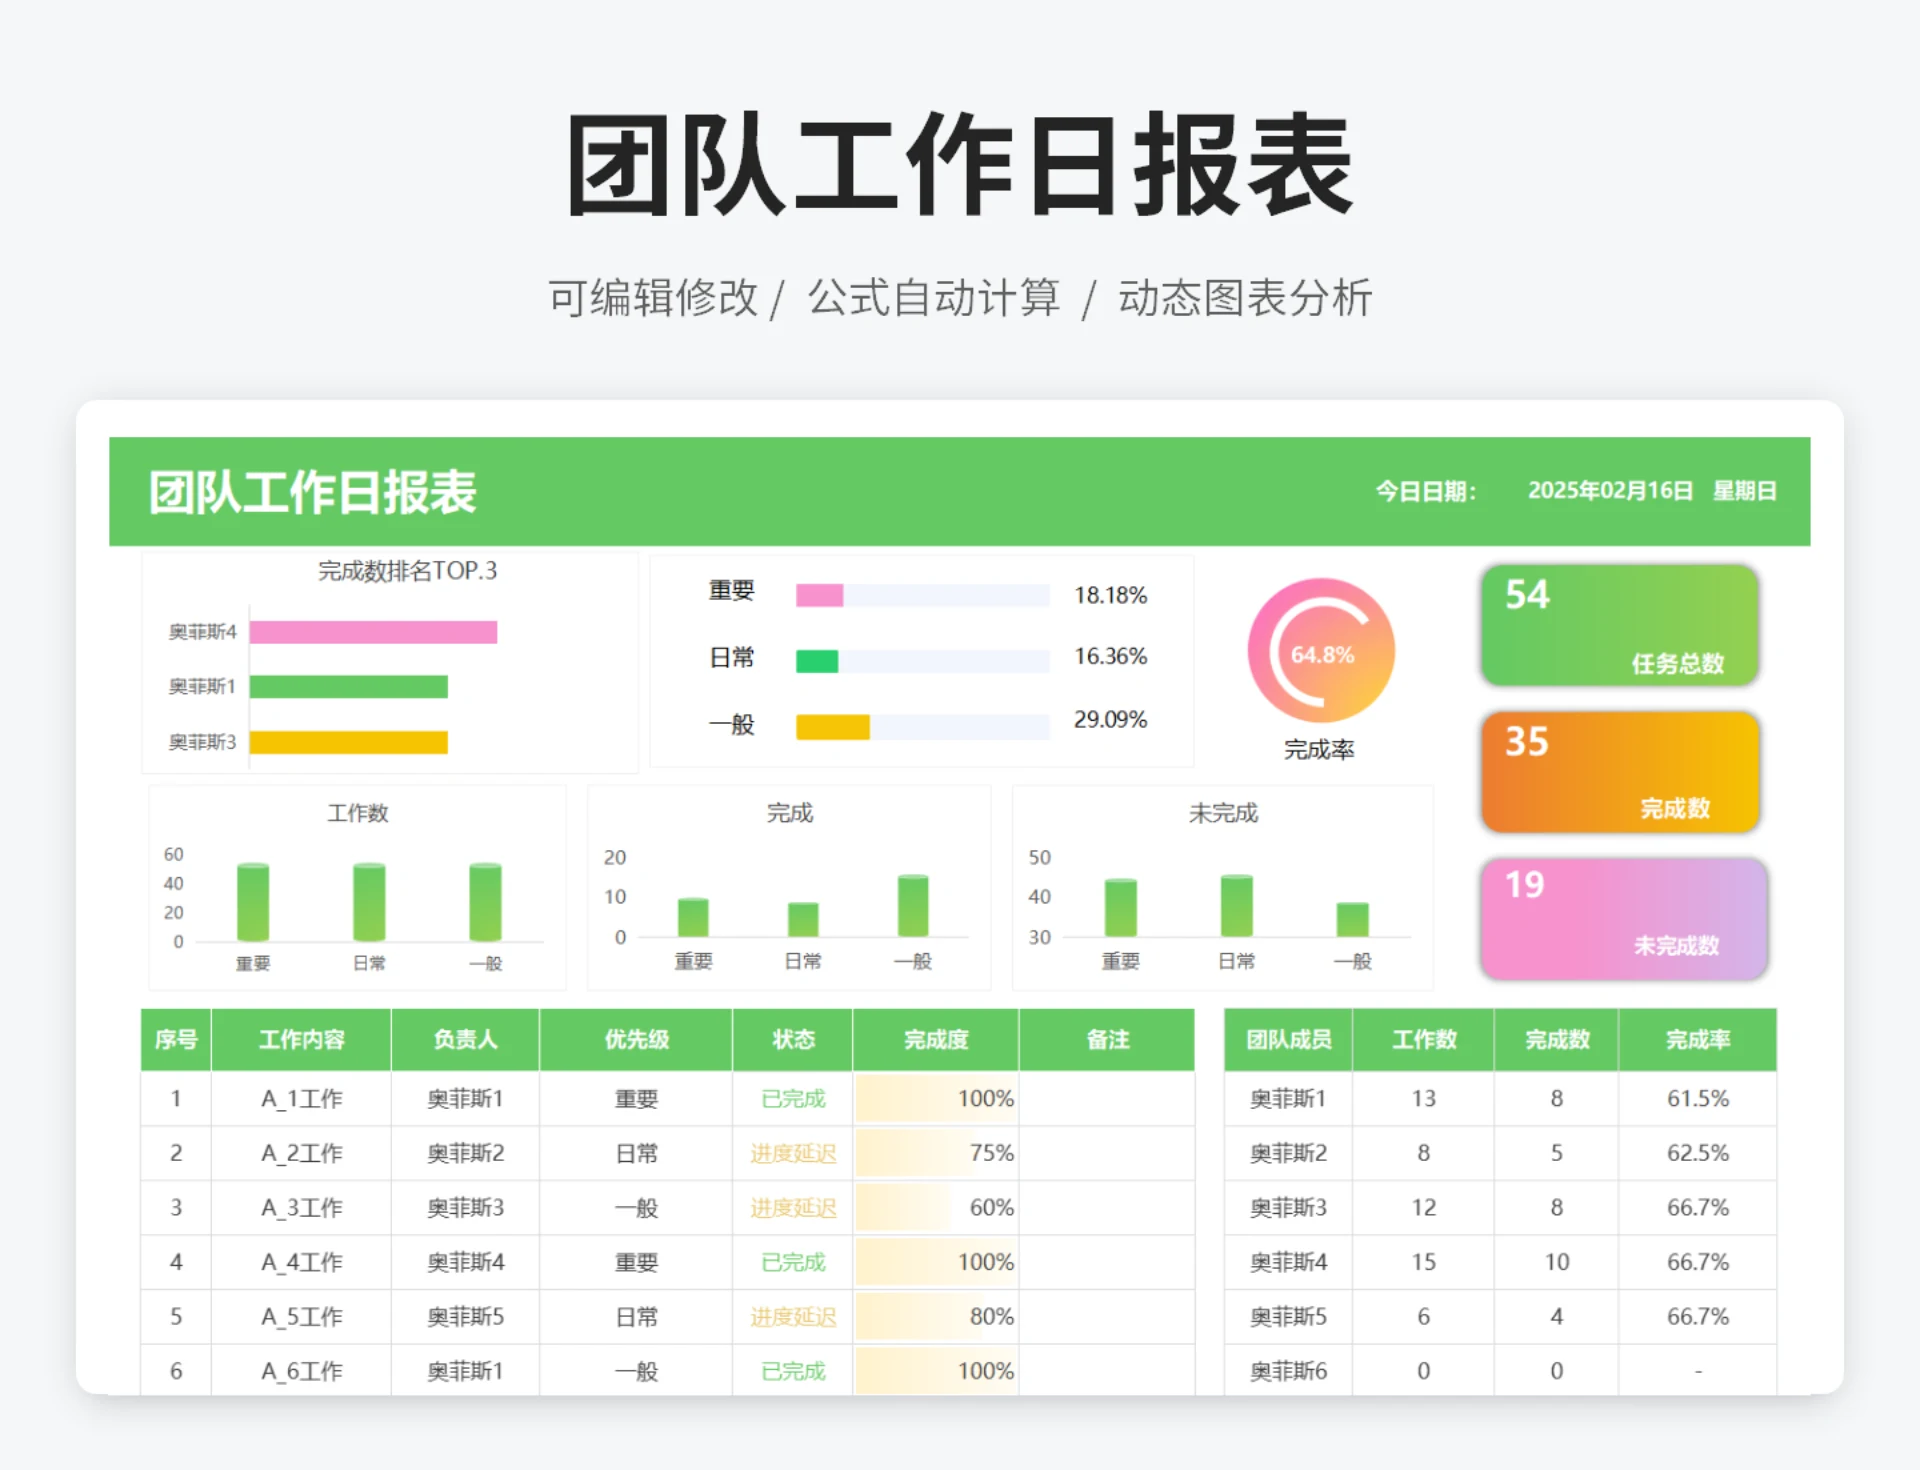
Task: Click the 进度延迟 status for A_2工作
Action: pyautogui.click(x=792, y=1153)
